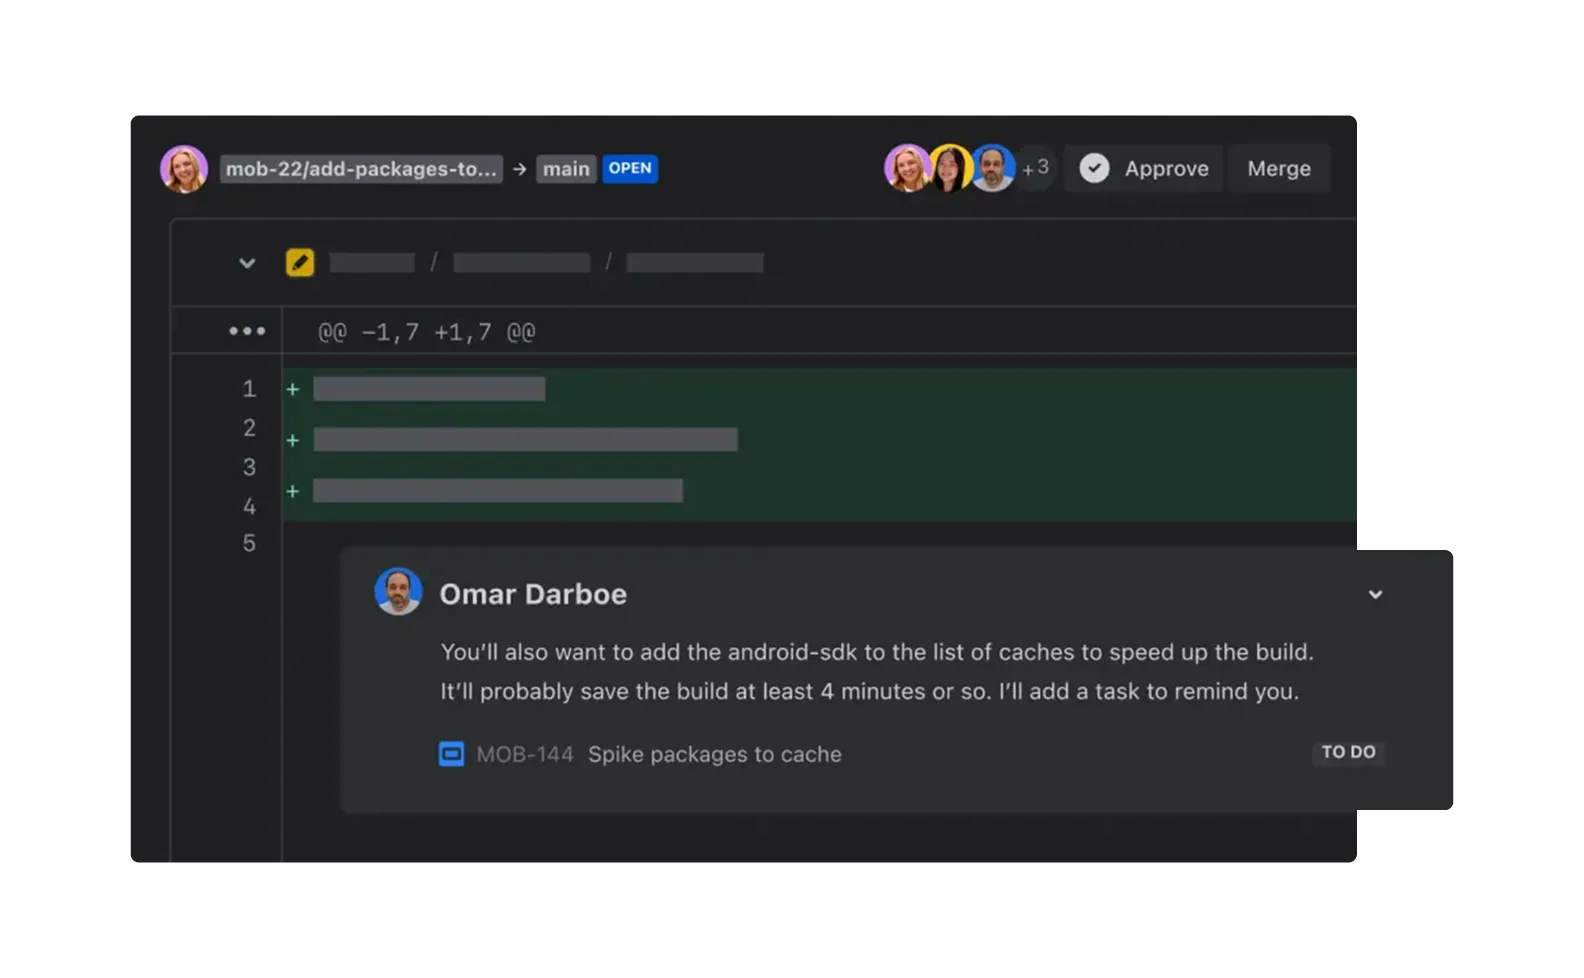The height and width of the screenshot is (978, 1584).
Task: Click the mob-22/add-packages-to... source branch label
Action: (361, 169)
